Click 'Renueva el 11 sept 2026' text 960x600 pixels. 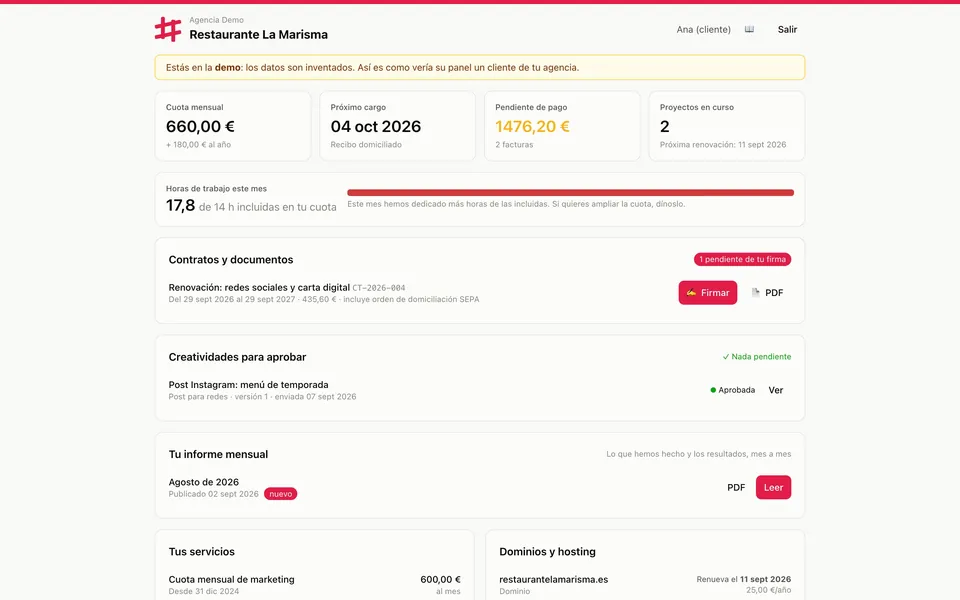click(743, 579)
